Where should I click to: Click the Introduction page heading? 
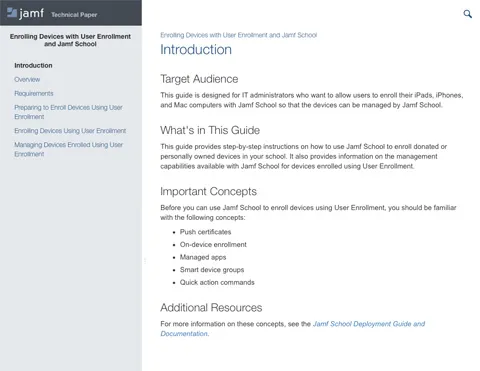(196, 50)
